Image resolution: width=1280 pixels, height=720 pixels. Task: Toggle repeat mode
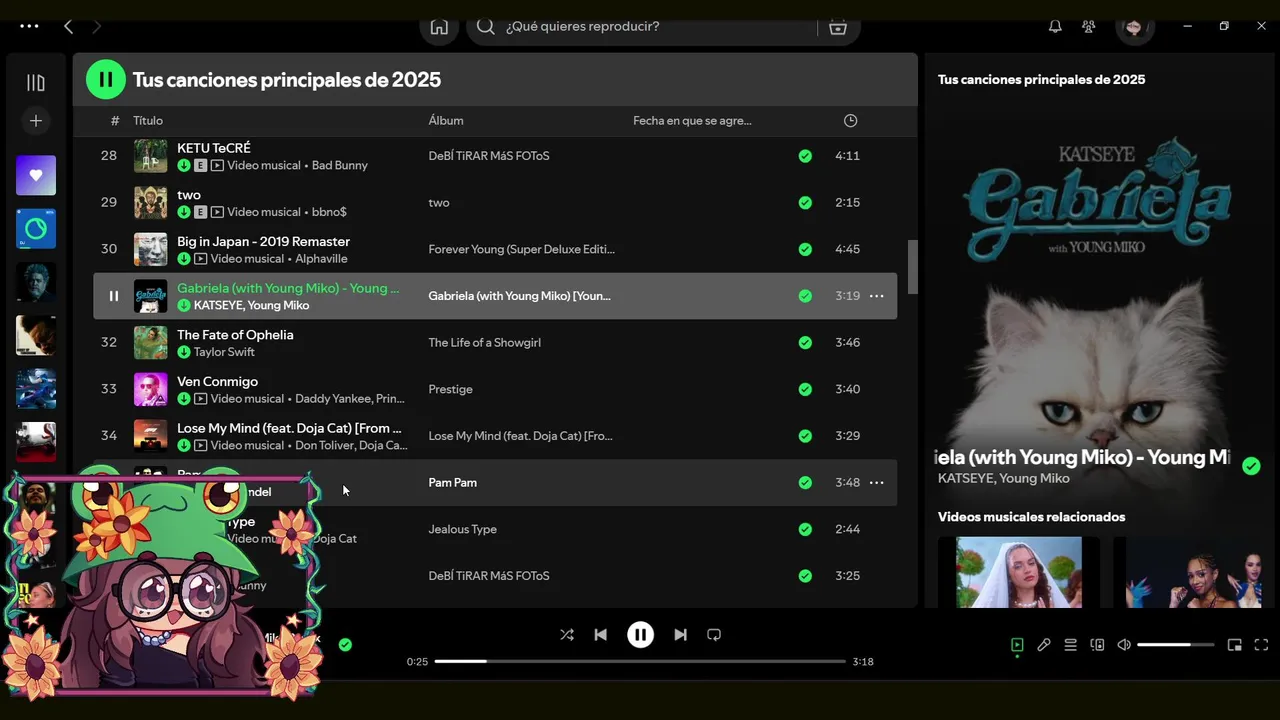(x=714, y=635)
